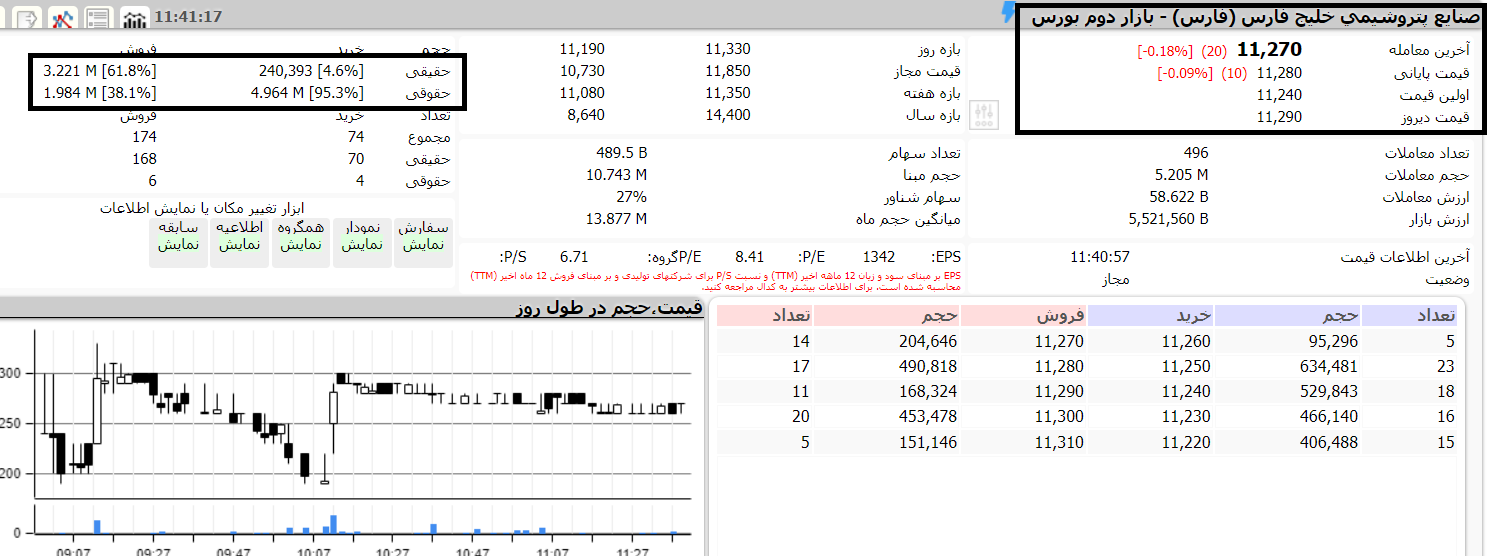Click the export arrow page icon
Viewport: 1491px width, 556px height.
27,17
